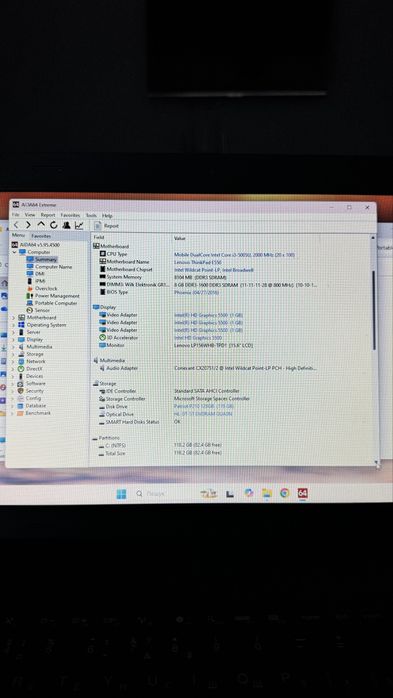This screenshot has width=393, height=698.
Task: Open Power Management tree item
Action: pos(57,296)
